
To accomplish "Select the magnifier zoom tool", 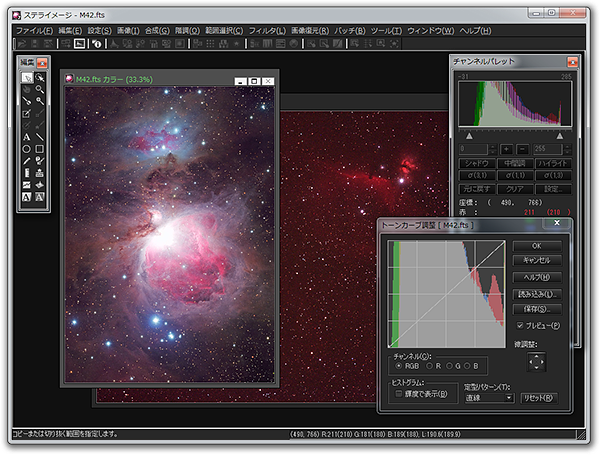I will pos(40,89).
